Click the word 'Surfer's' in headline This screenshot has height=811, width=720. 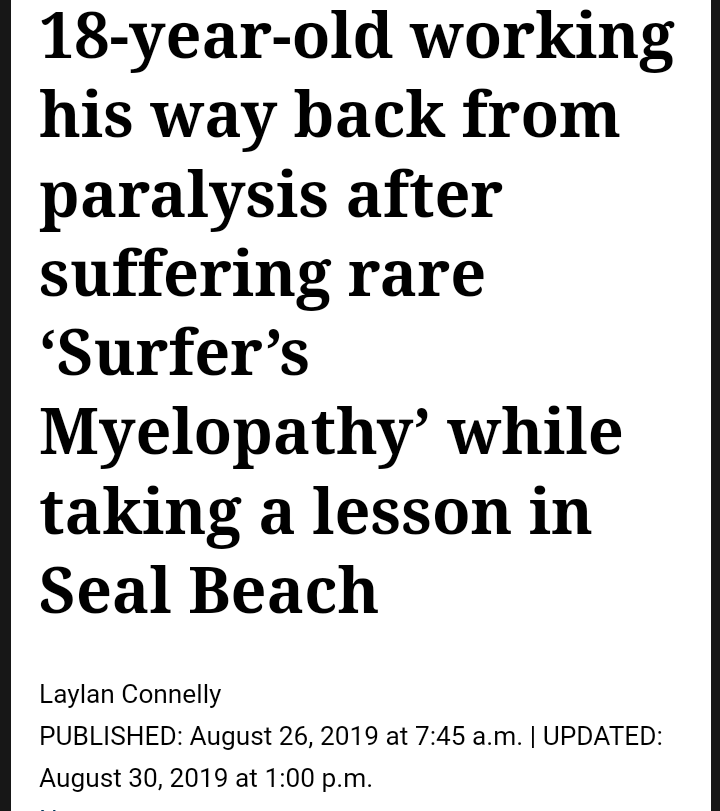tap(174, 352)
